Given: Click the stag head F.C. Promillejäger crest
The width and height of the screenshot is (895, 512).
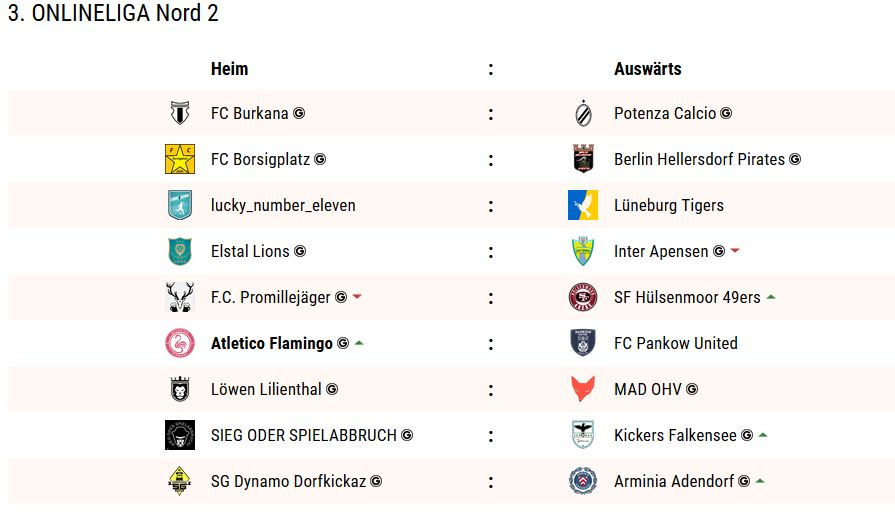Looking at the screenshot, I should (180, 297).
